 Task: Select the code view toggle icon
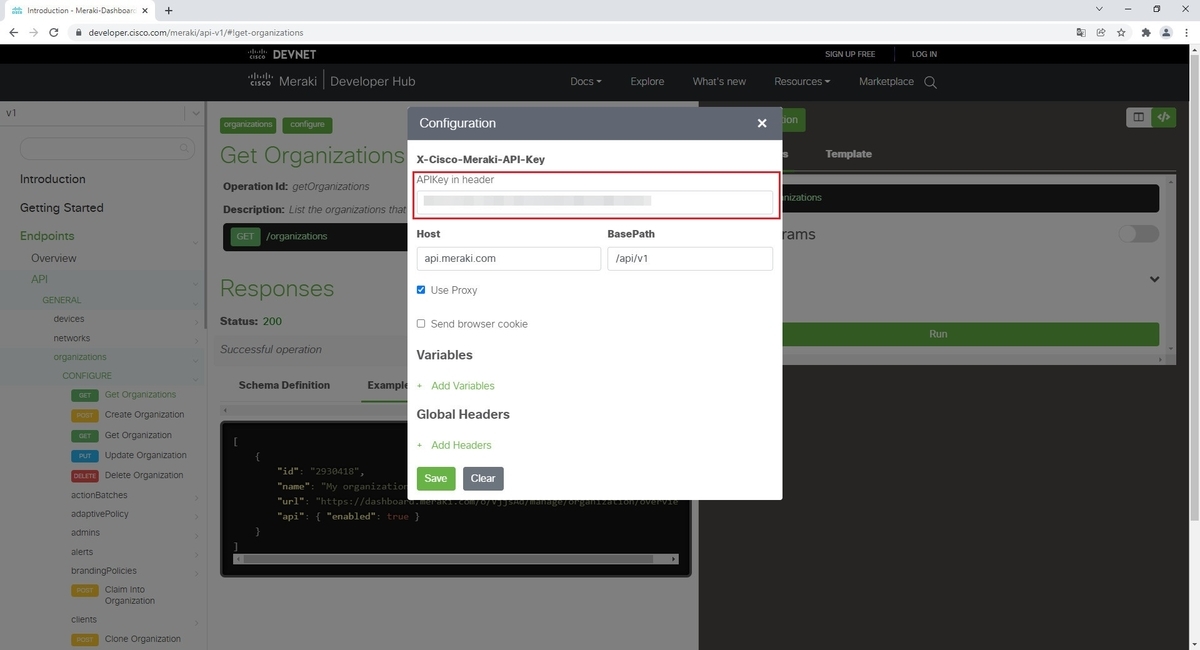[x=1163, y=117]
